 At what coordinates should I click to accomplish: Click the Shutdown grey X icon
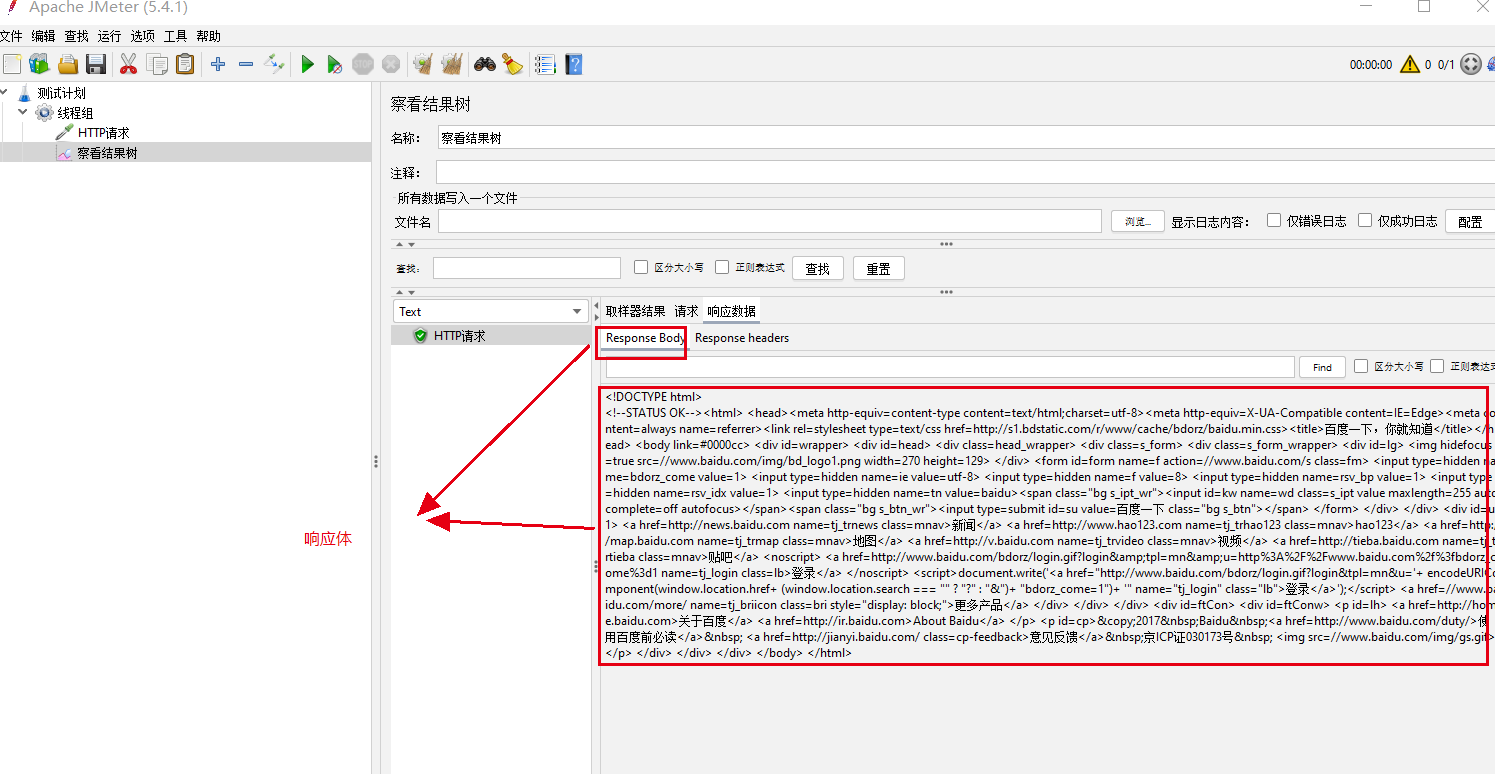click(391, 65)
